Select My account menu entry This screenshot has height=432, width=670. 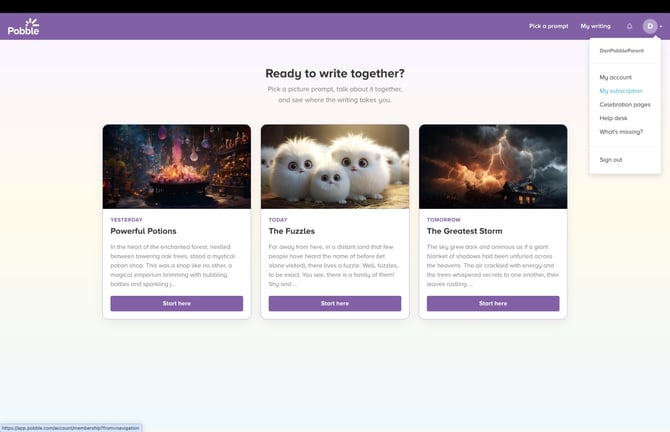click(615, 77)
